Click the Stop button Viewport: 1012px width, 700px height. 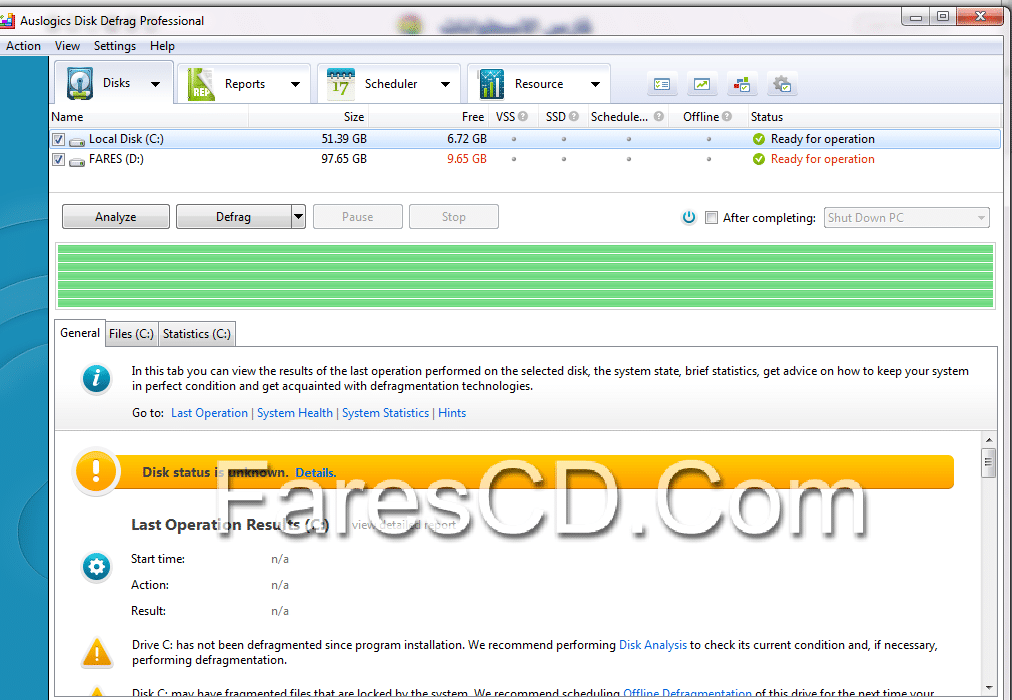tap(454, 217)
